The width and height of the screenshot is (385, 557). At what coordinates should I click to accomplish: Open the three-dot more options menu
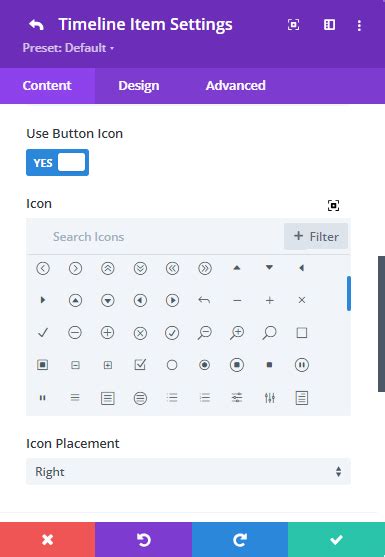point(359,25)
